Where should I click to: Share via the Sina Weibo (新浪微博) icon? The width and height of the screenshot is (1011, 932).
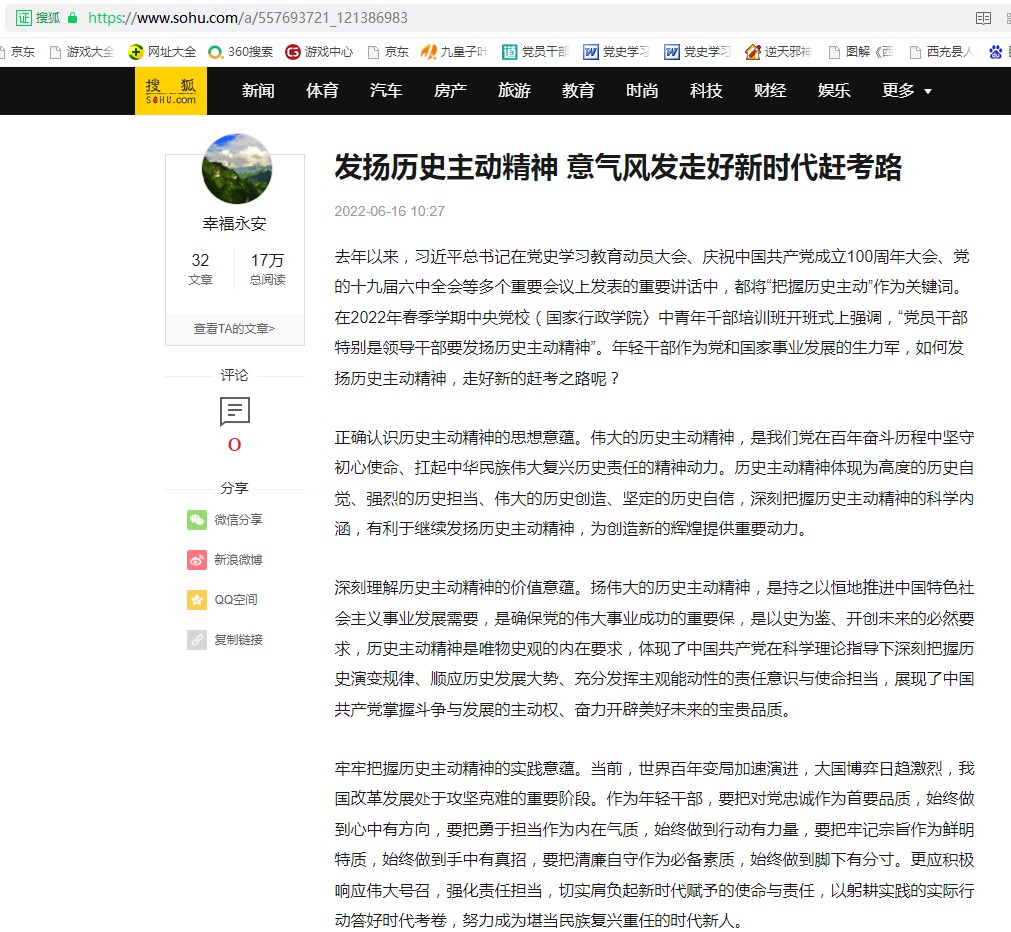[x=197, y=560]
